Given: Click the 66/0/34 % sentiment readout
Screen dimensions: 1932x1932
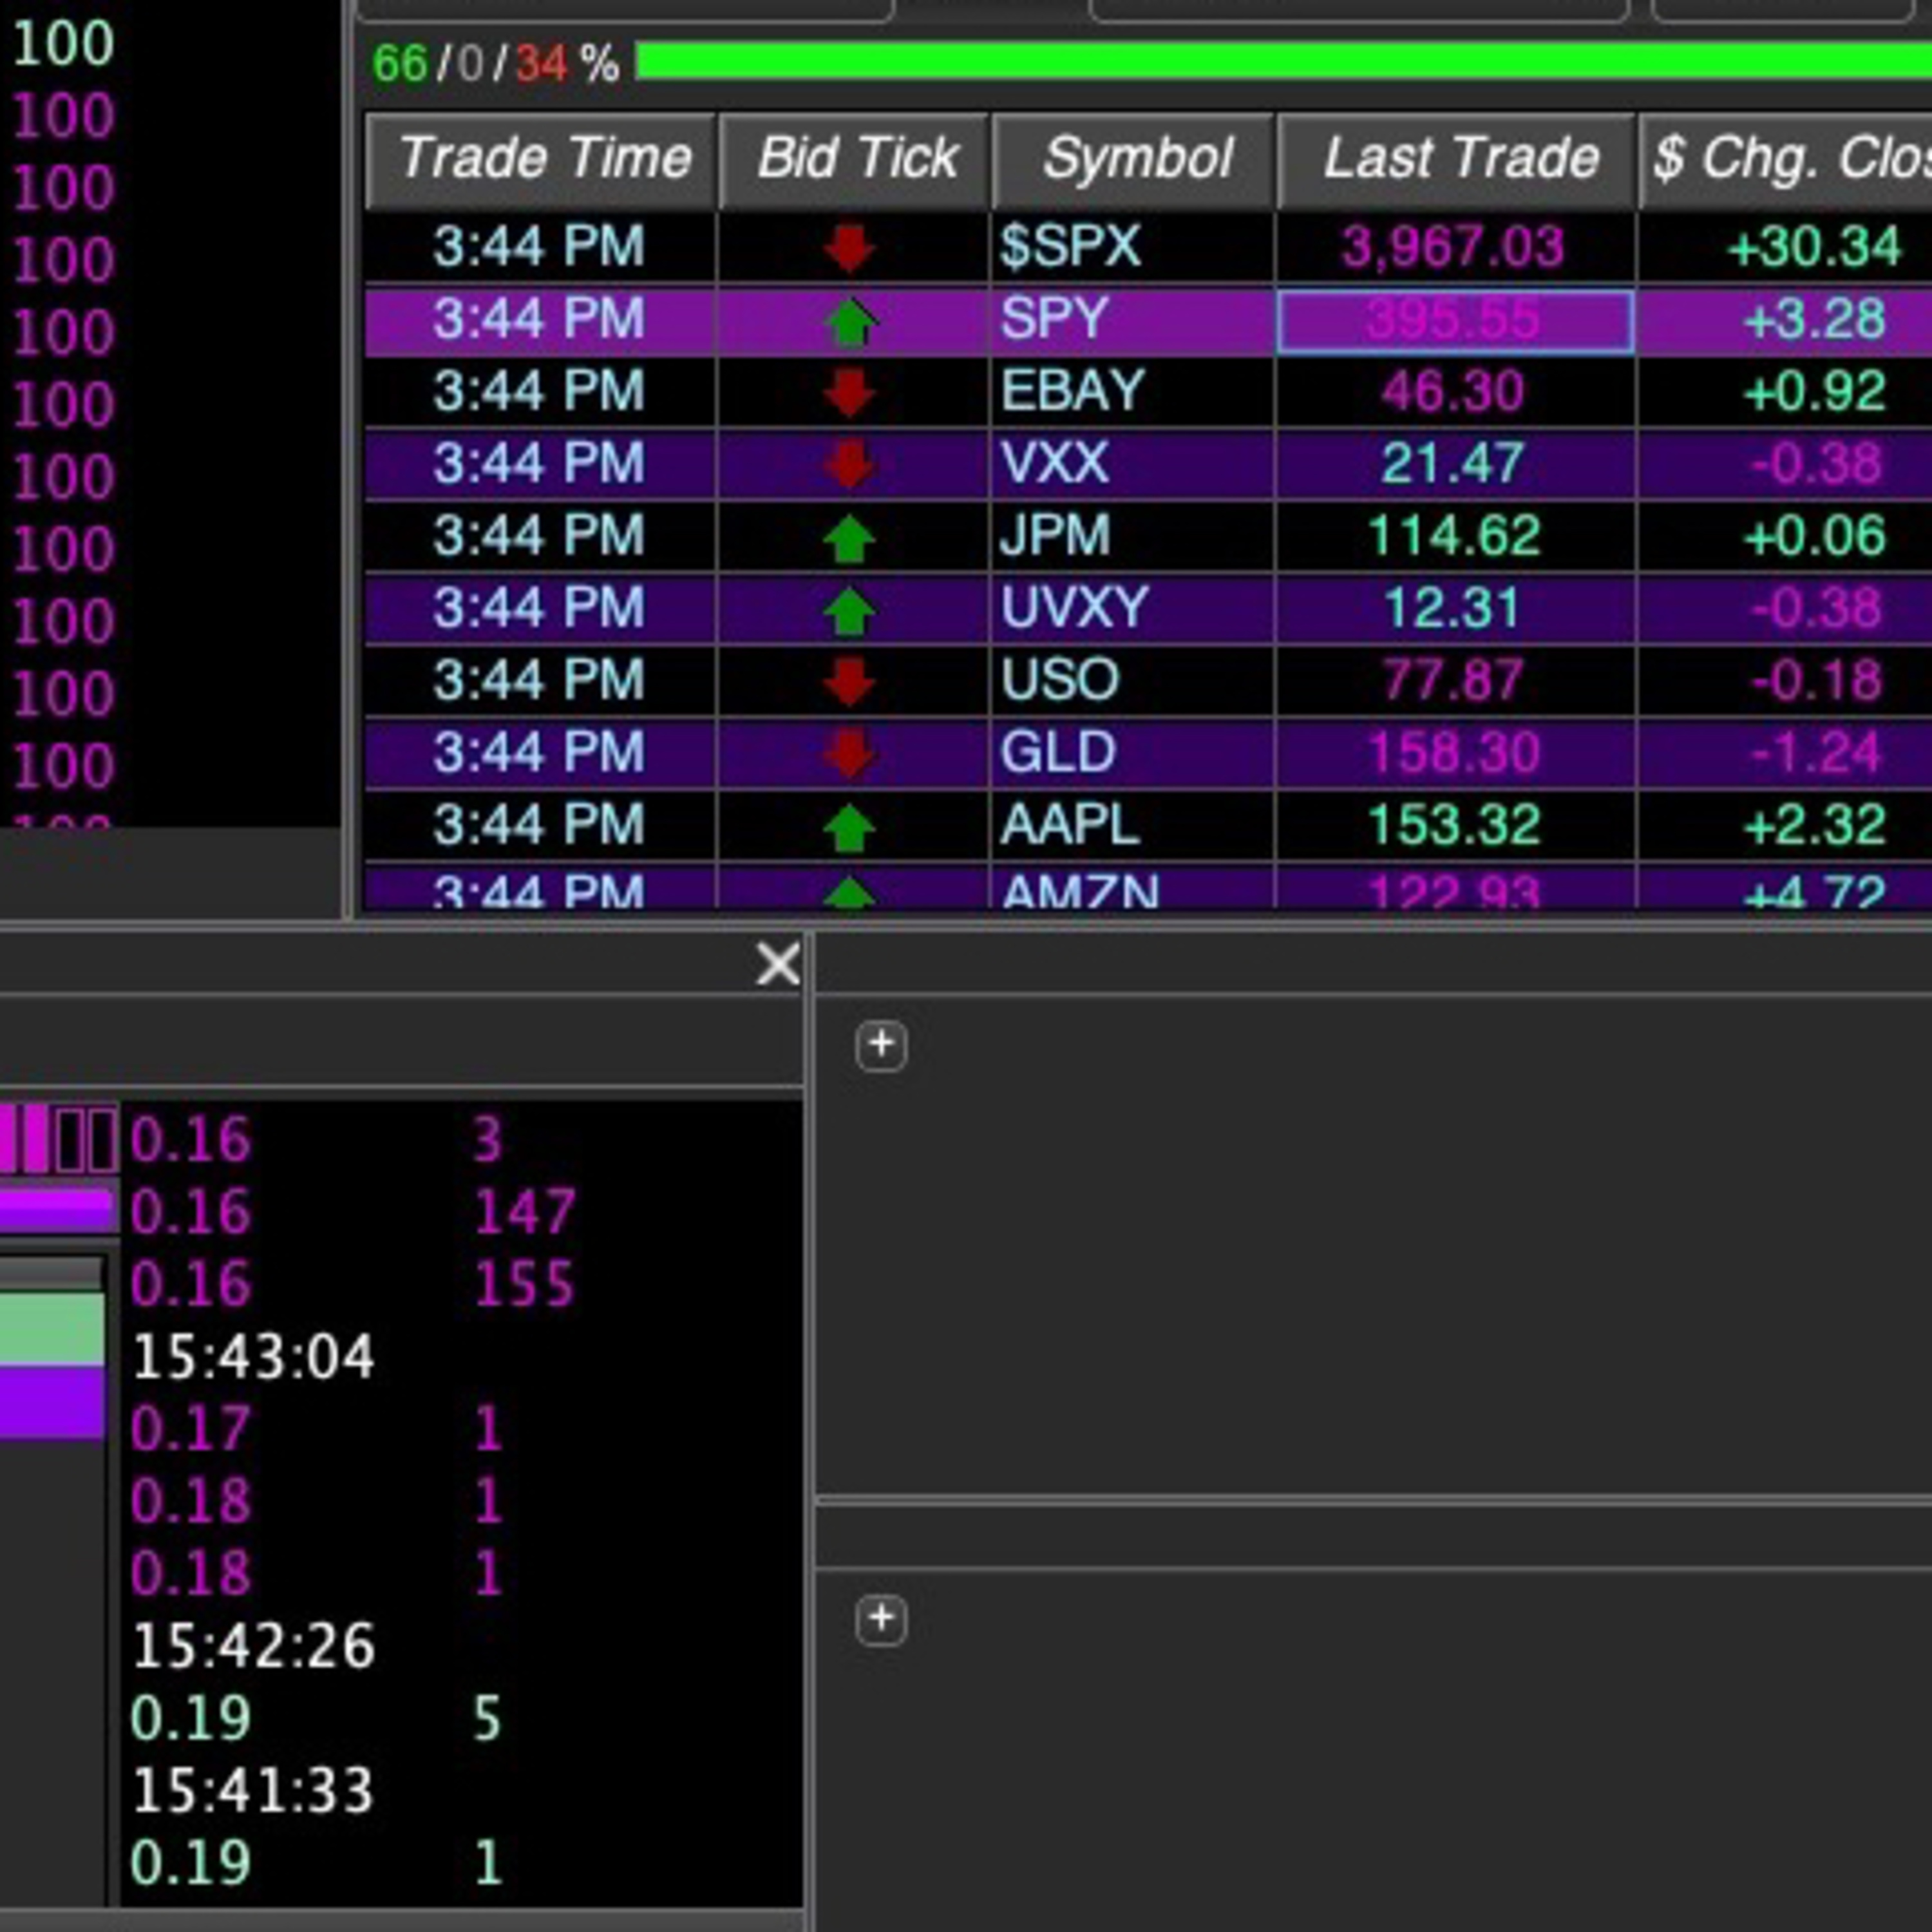Looking at the screenshot, I should tap(496, 64).
